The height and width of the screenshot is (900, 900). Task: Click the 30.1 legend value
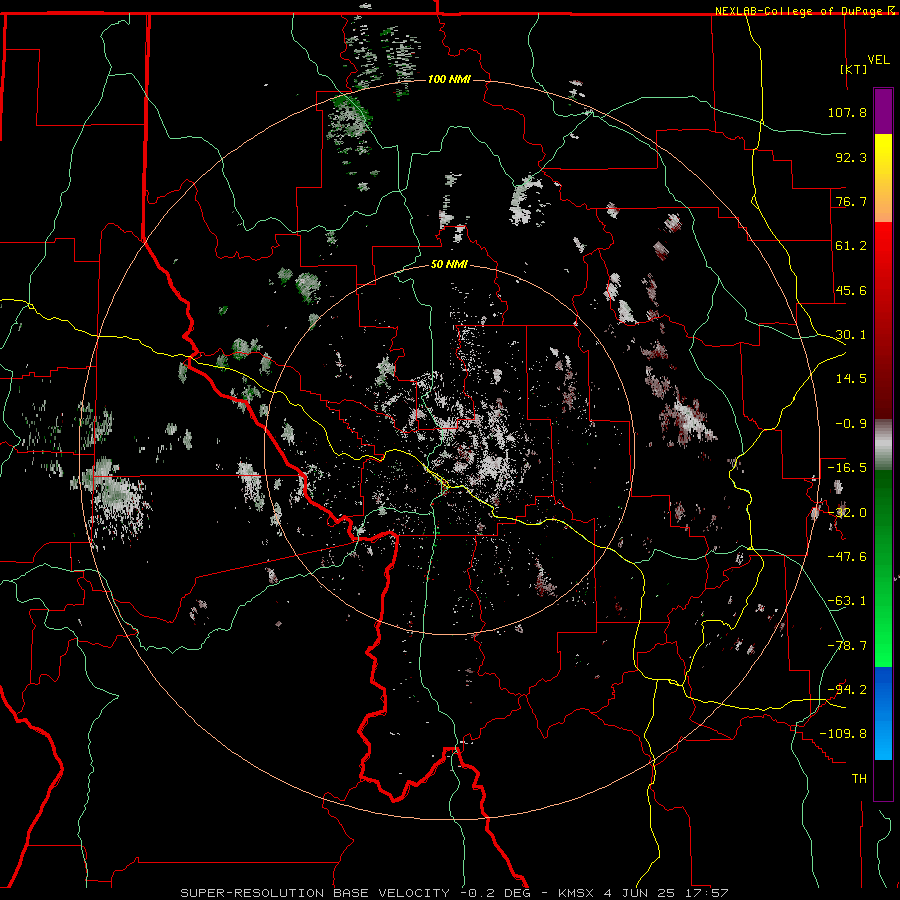[x=851, y=335]
